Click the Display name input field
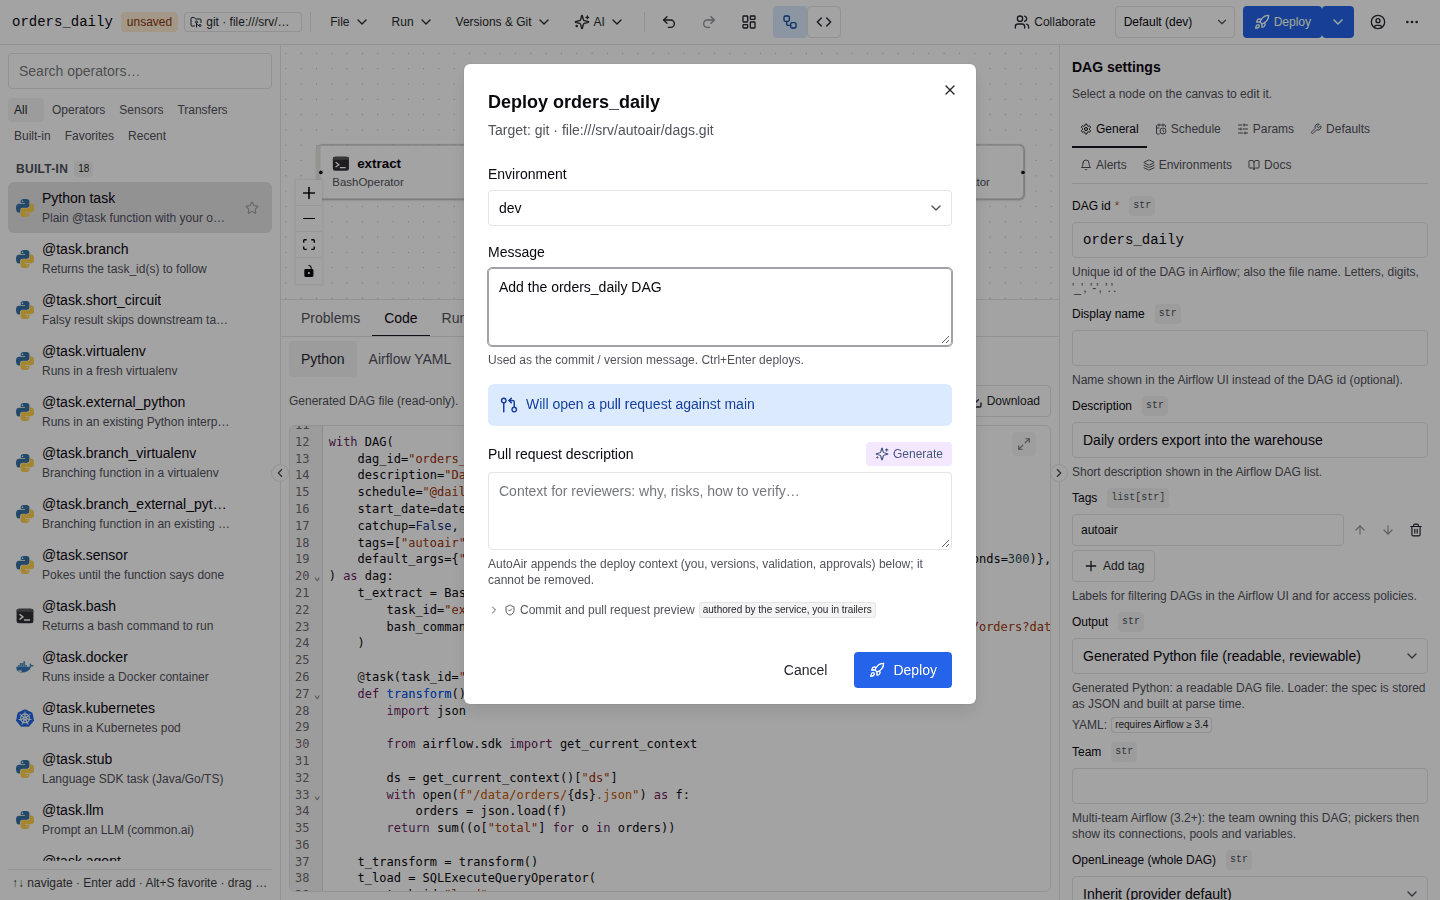This screenshot has height=900, width=1440. (1250, 348)
